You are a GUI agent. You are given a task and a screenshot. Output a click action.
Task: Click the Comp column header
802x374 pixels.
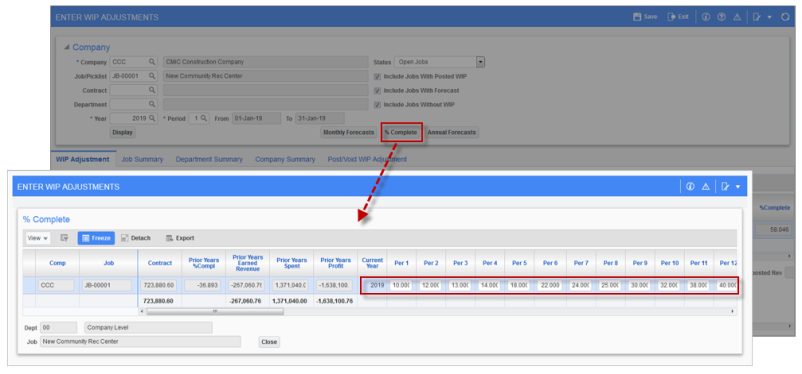(57, 263)
